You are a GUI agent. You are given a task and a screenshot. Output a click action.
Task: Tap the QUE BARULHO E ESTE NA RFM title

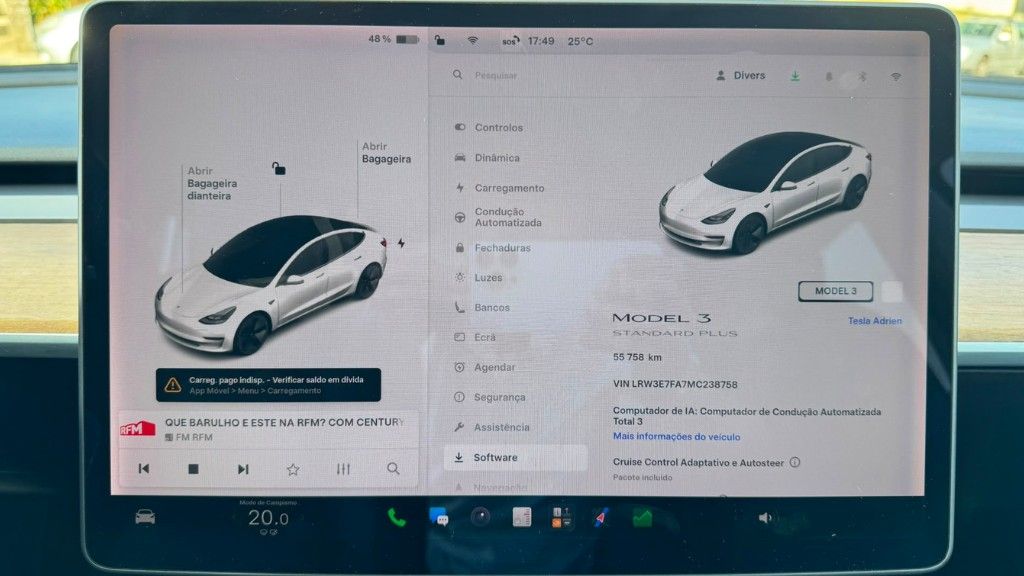[x=284, y=423]
